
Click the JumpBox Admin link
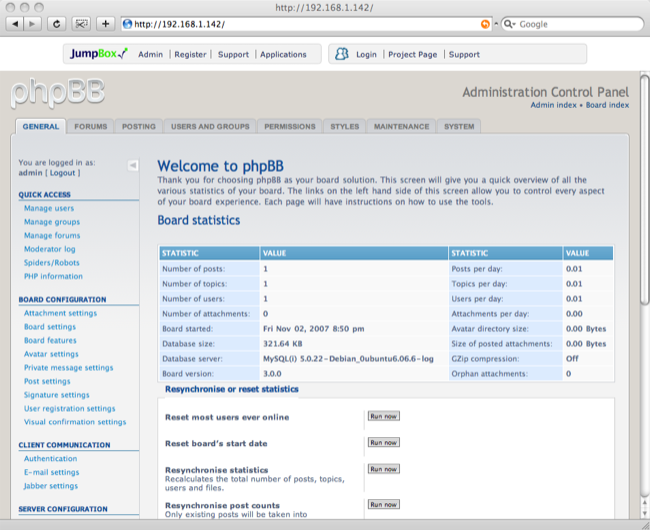pyautogui.click(x=150, y=54)
